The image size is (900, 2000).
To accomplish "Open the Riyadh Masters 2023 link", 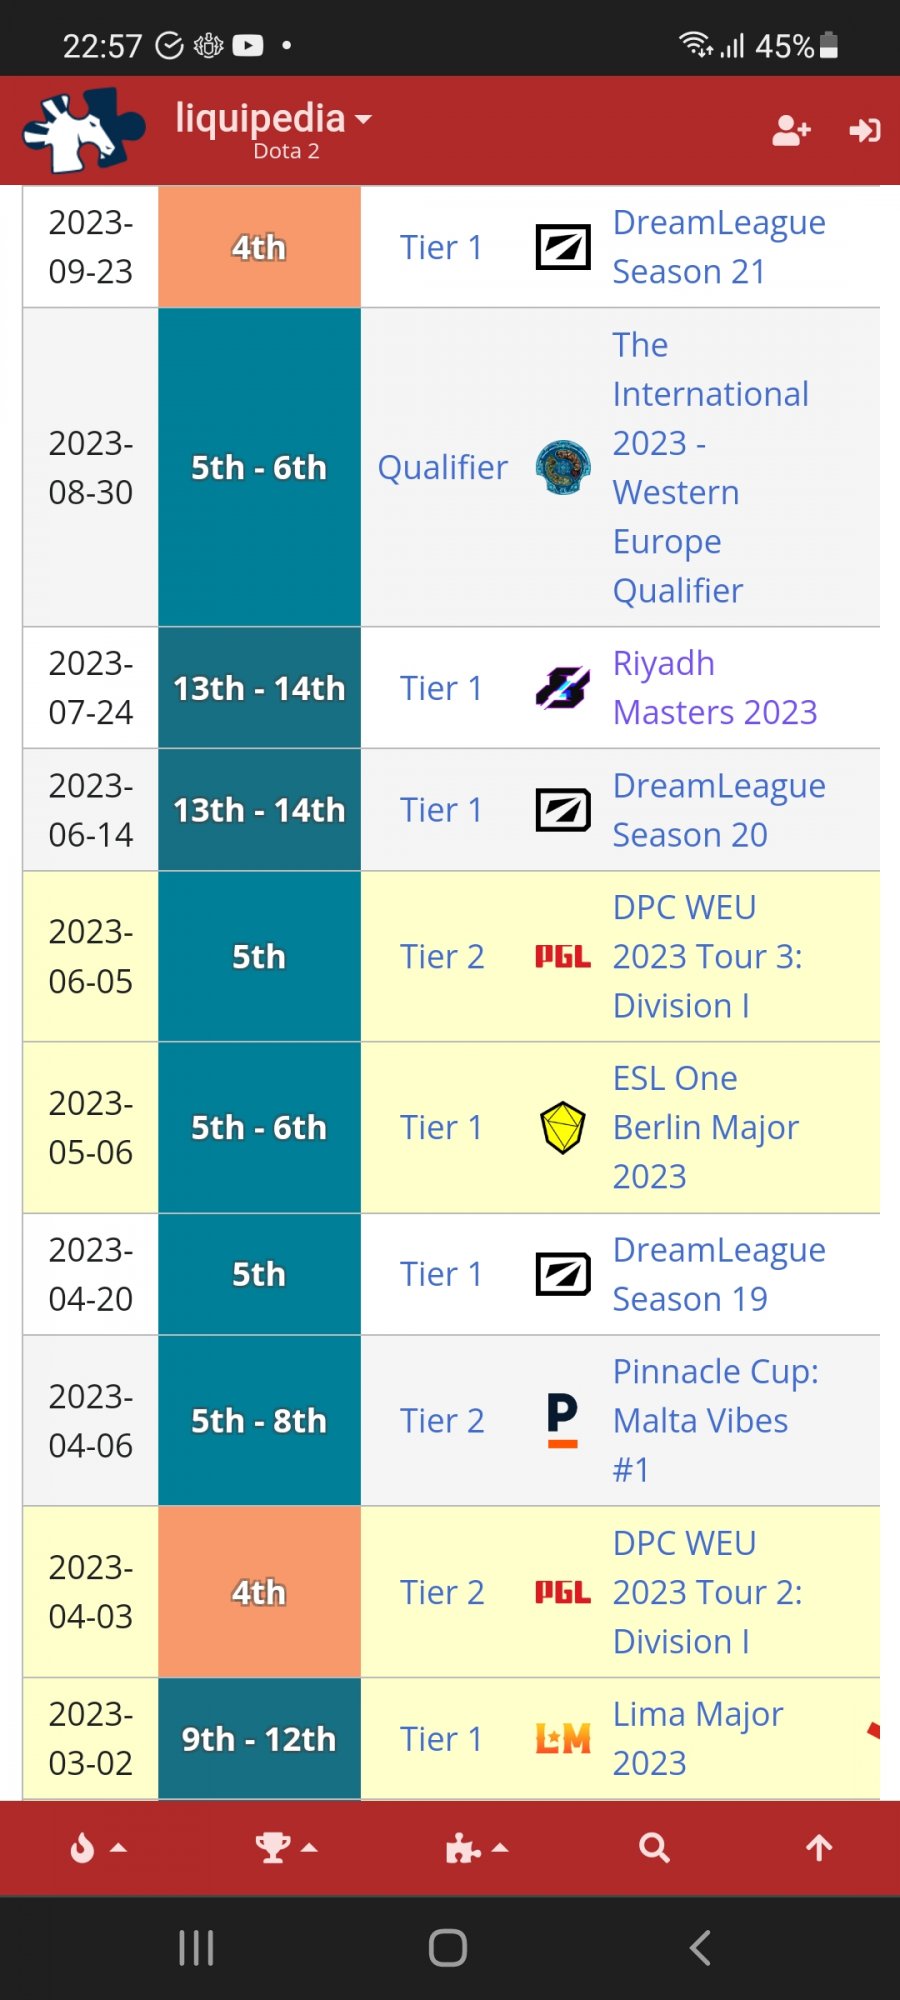I will point(714,688).
